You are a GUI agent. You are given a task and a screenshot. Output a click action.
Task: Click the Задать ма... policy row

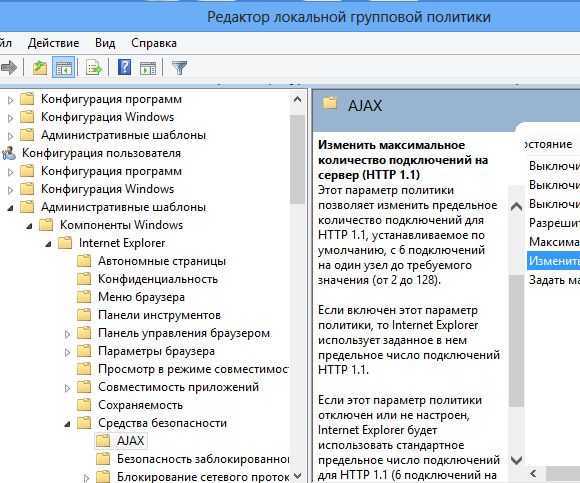click(554, 280)
